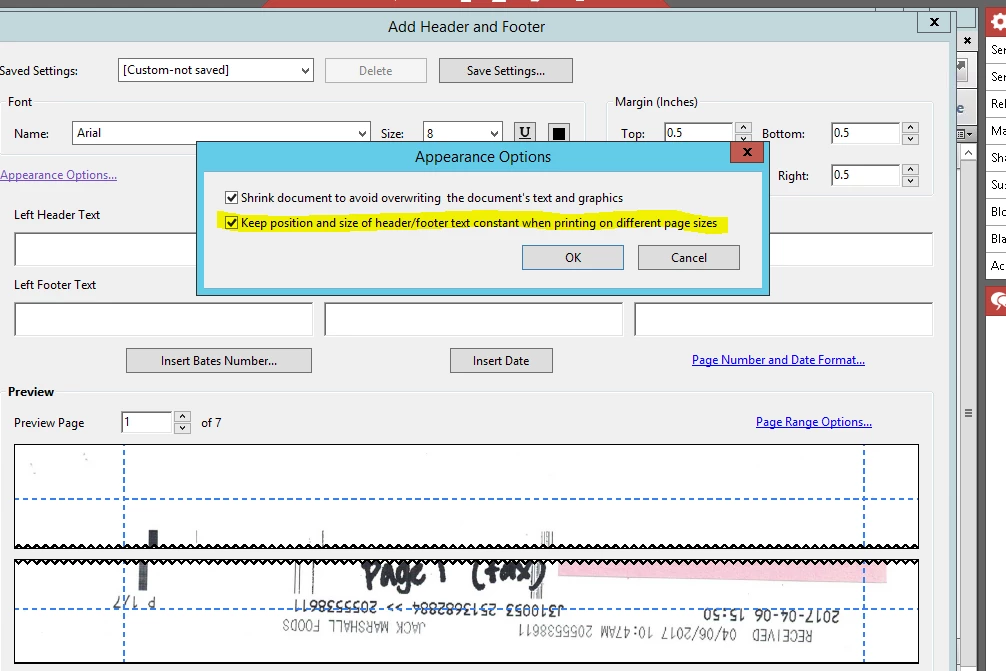
Task: Open the Appearance Options link
Action: coord(58,174)
